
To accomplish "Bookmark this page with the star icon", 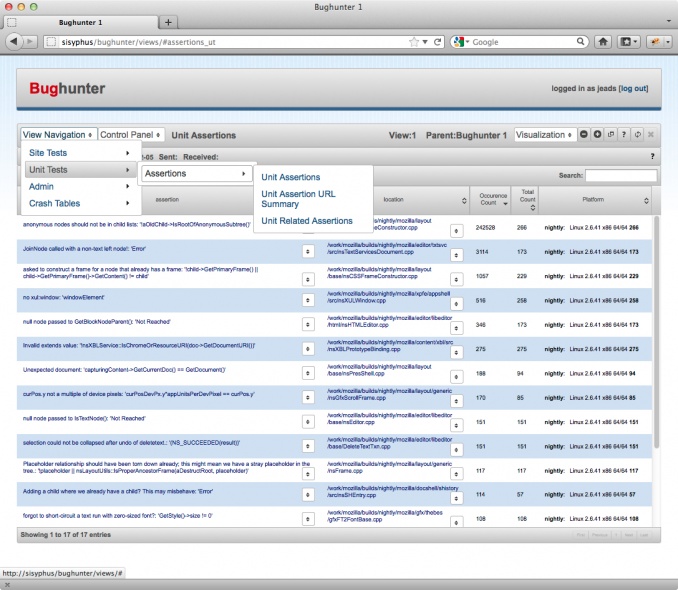I will tap(412, 42).
